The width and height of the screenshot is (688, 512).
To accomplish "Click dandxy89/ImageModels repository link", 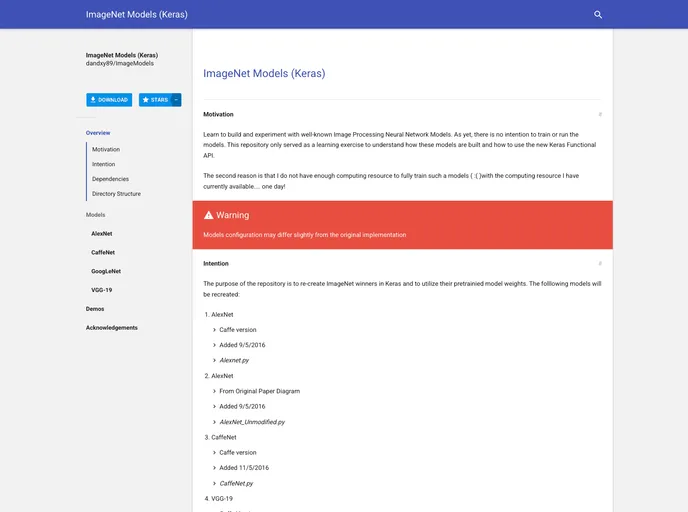I will (x=120, y=64).
